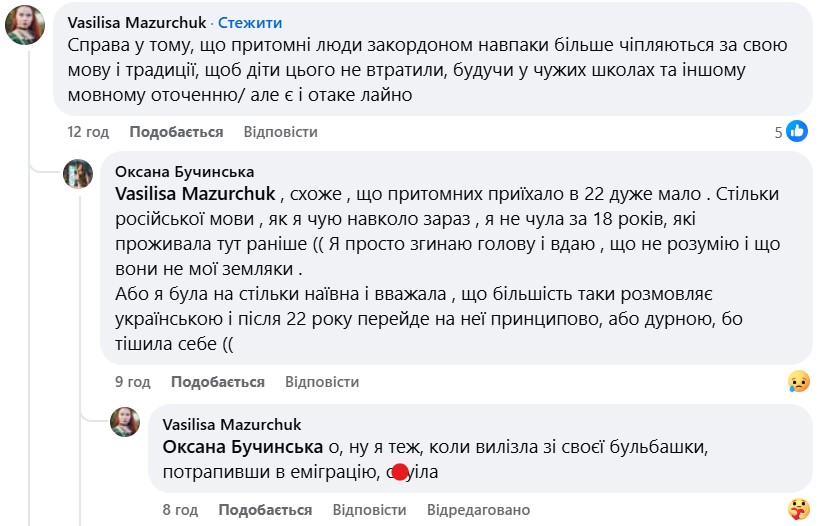Click the Стежити follow link

(250, 22)
